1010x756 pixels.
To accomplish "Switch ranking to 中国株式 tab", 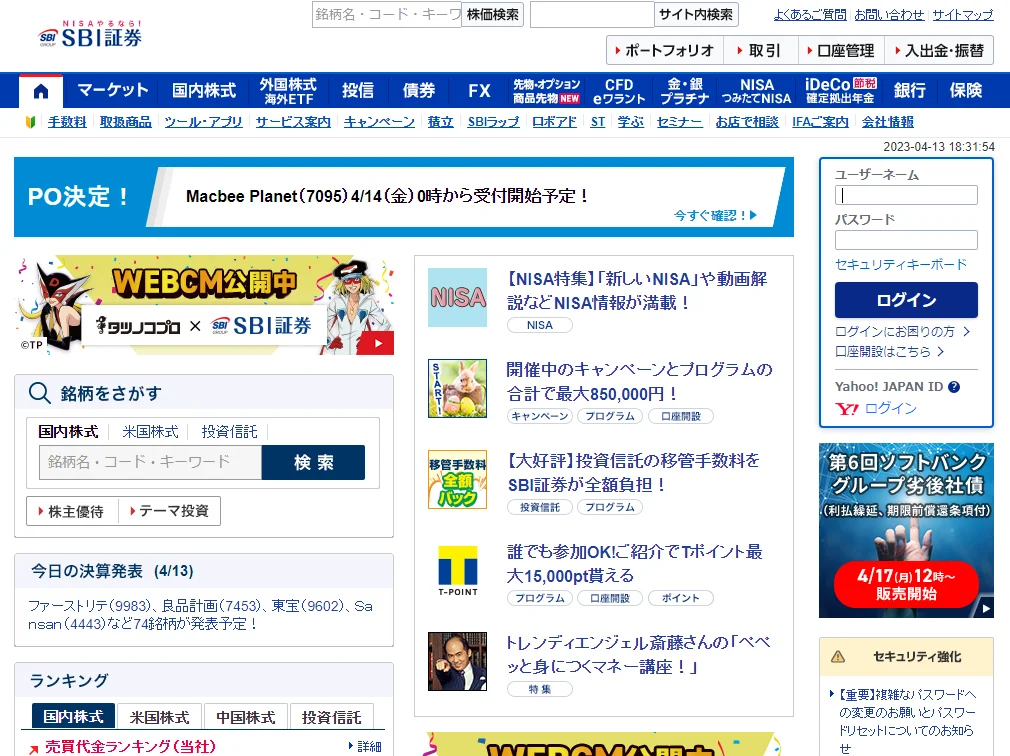I will 246,717.
